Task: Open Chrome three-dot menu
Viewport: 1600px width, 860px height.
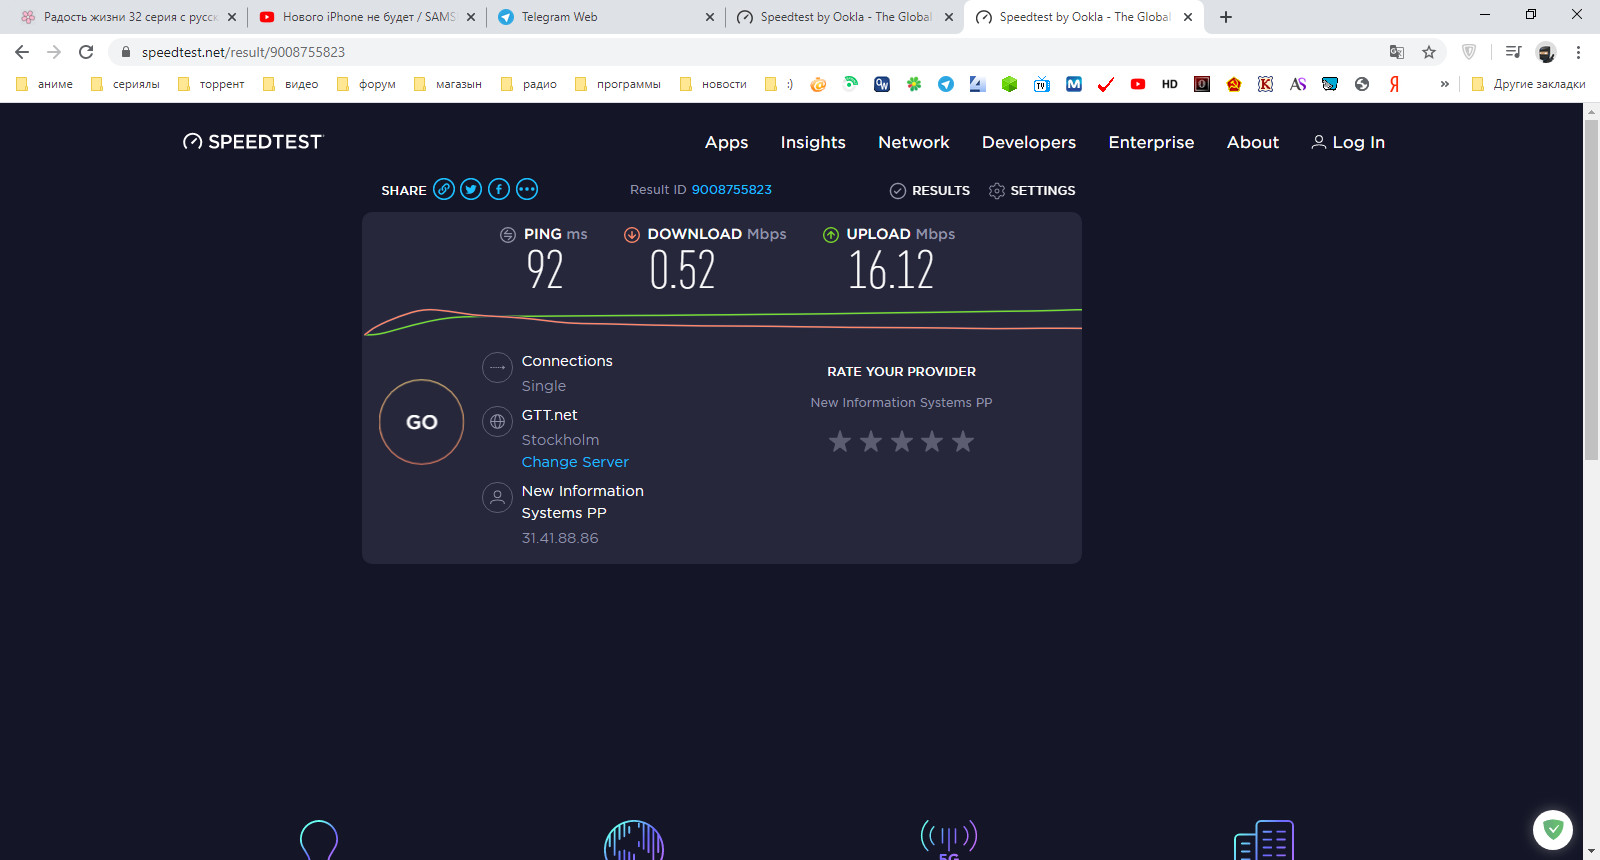Action: coord(1578,52)
